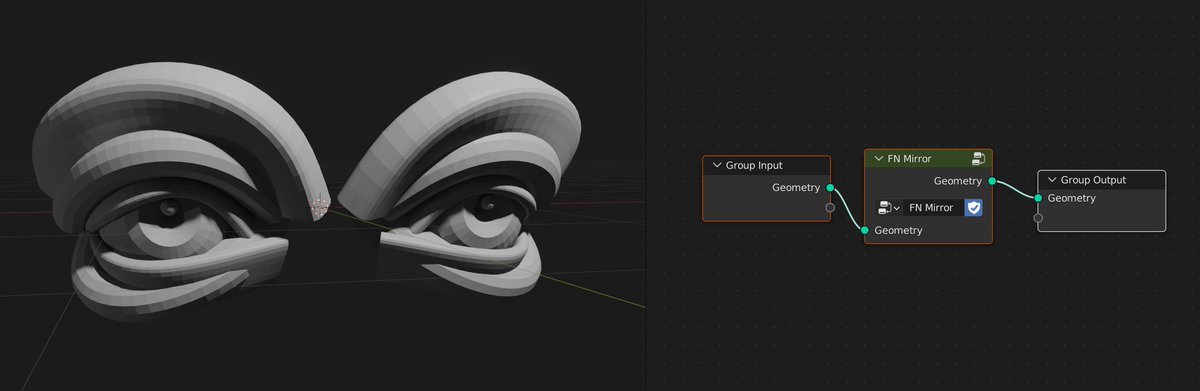Click the FN Mirror Geometry input socket

point(865,230)
